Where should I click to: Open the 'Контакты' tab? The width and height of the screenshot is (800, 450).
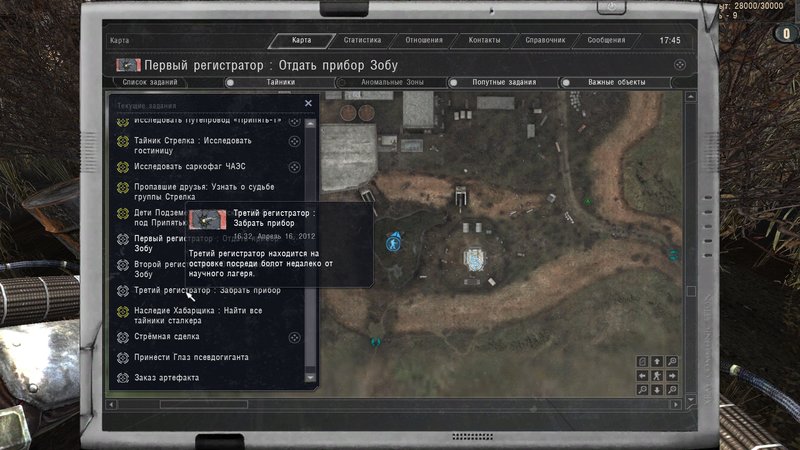484,41
